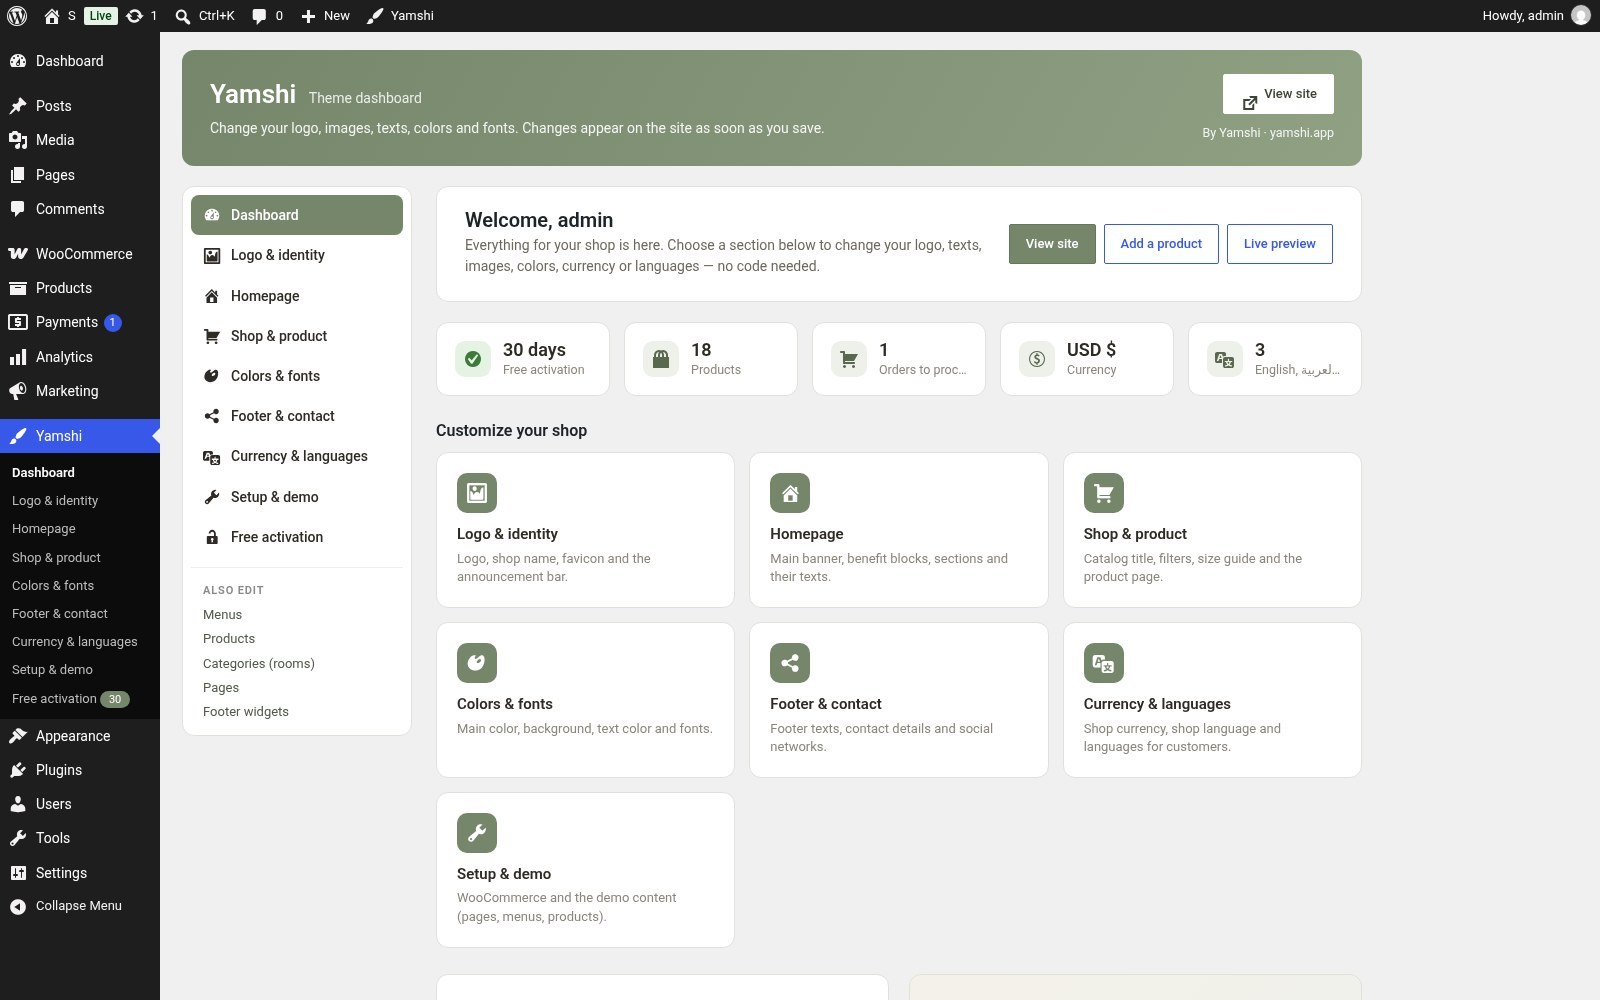Click the Footer & contact card share icon
Screen dimensions: 1600x1000
coord(790,663)
